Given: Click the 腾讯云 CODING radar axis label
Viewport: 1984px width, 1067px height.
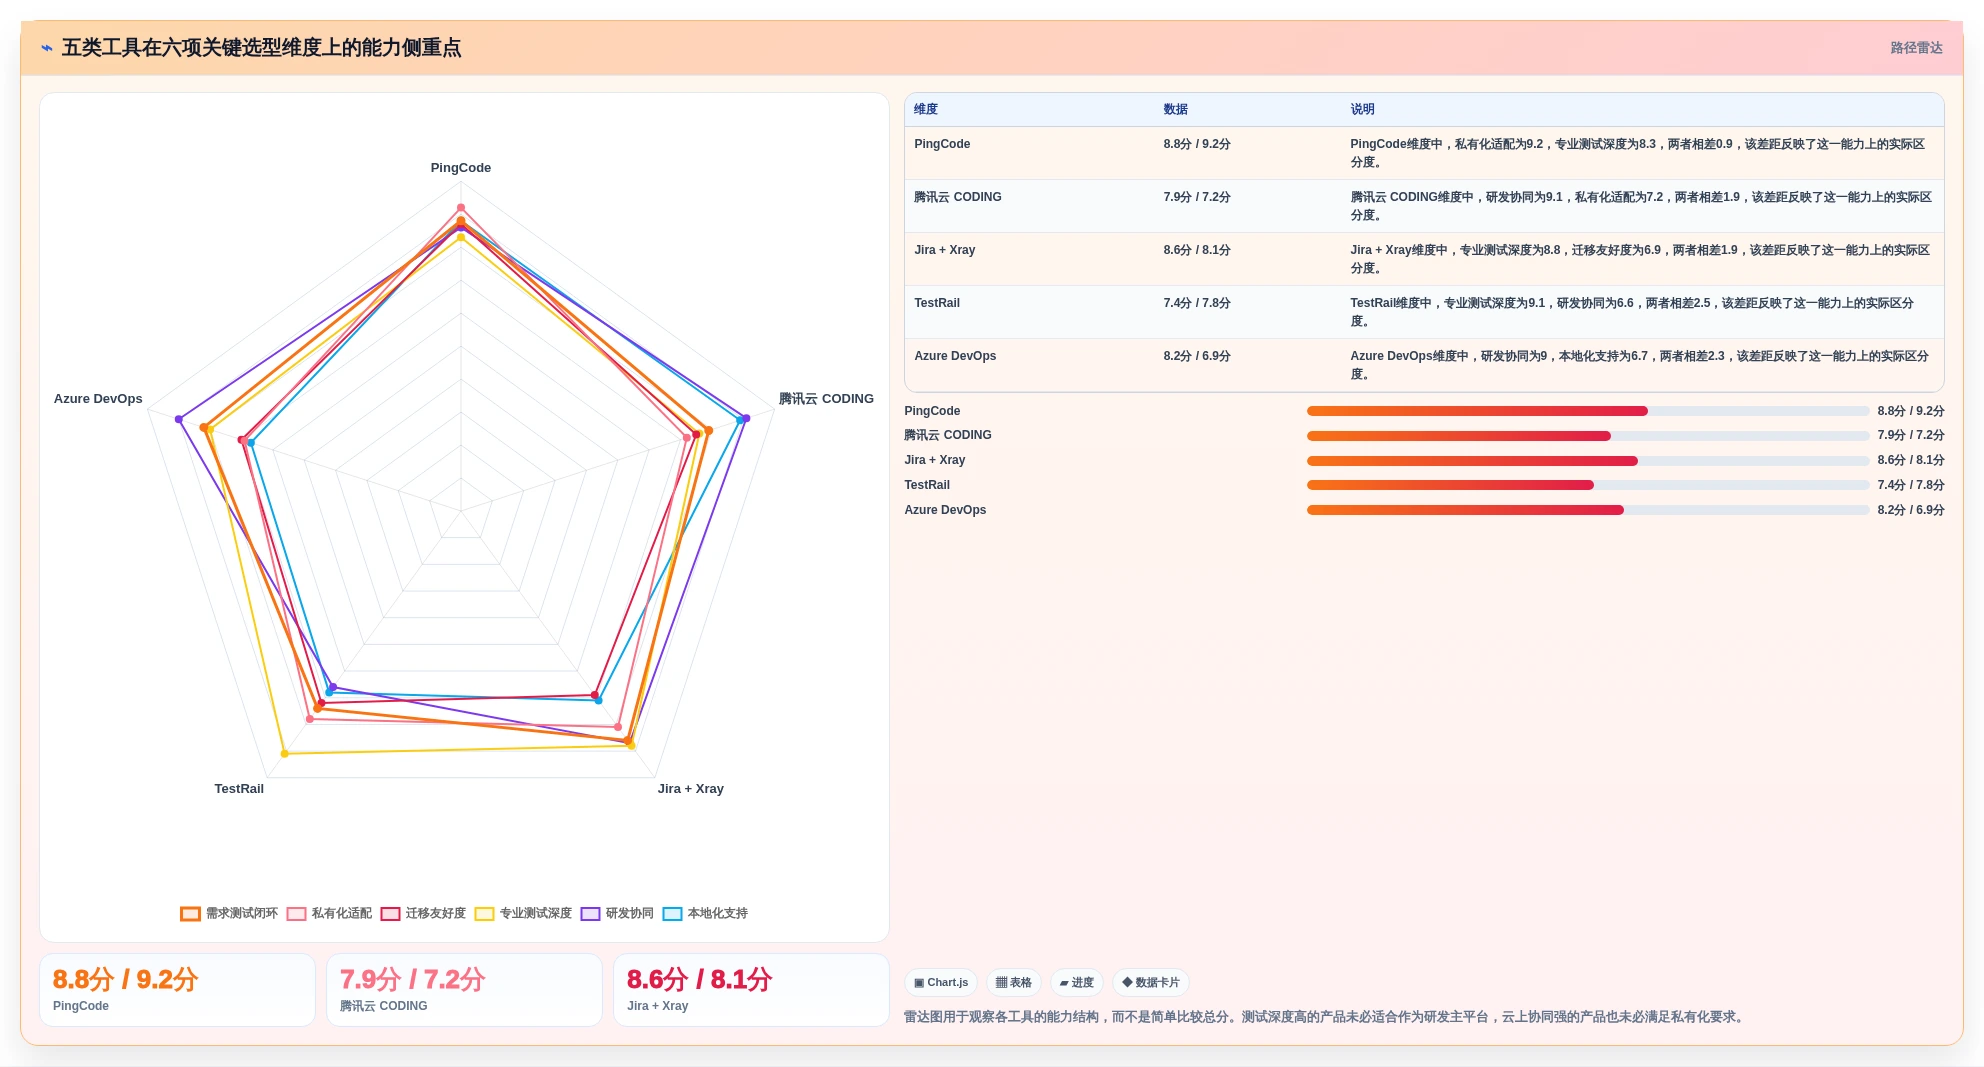Looking at the screenshot, I should [826, 399].
